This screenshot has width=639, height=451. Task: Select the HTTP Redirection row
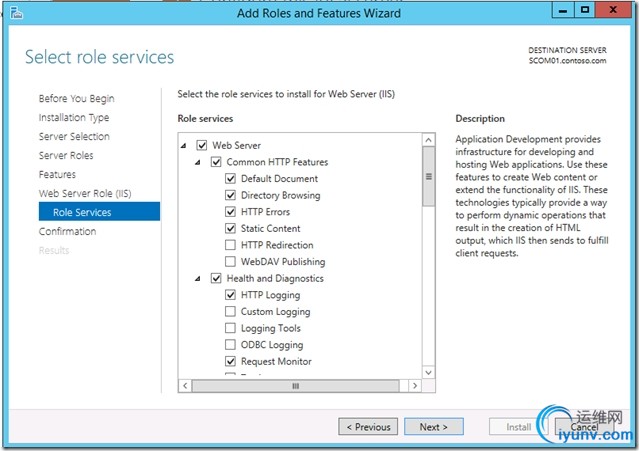click(x=277, y=245)
